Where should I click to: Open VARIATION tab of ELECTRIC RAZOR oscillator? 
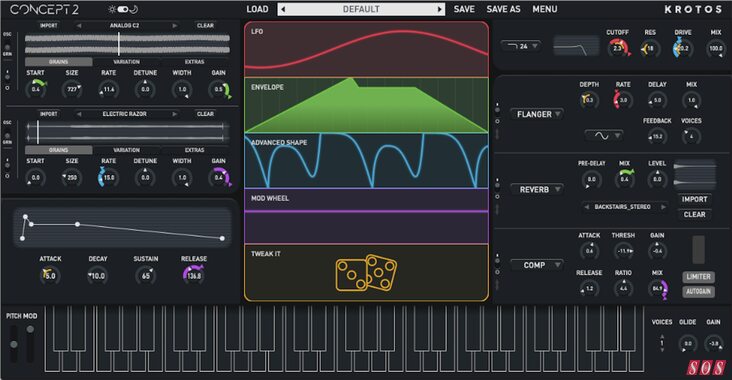127,150
